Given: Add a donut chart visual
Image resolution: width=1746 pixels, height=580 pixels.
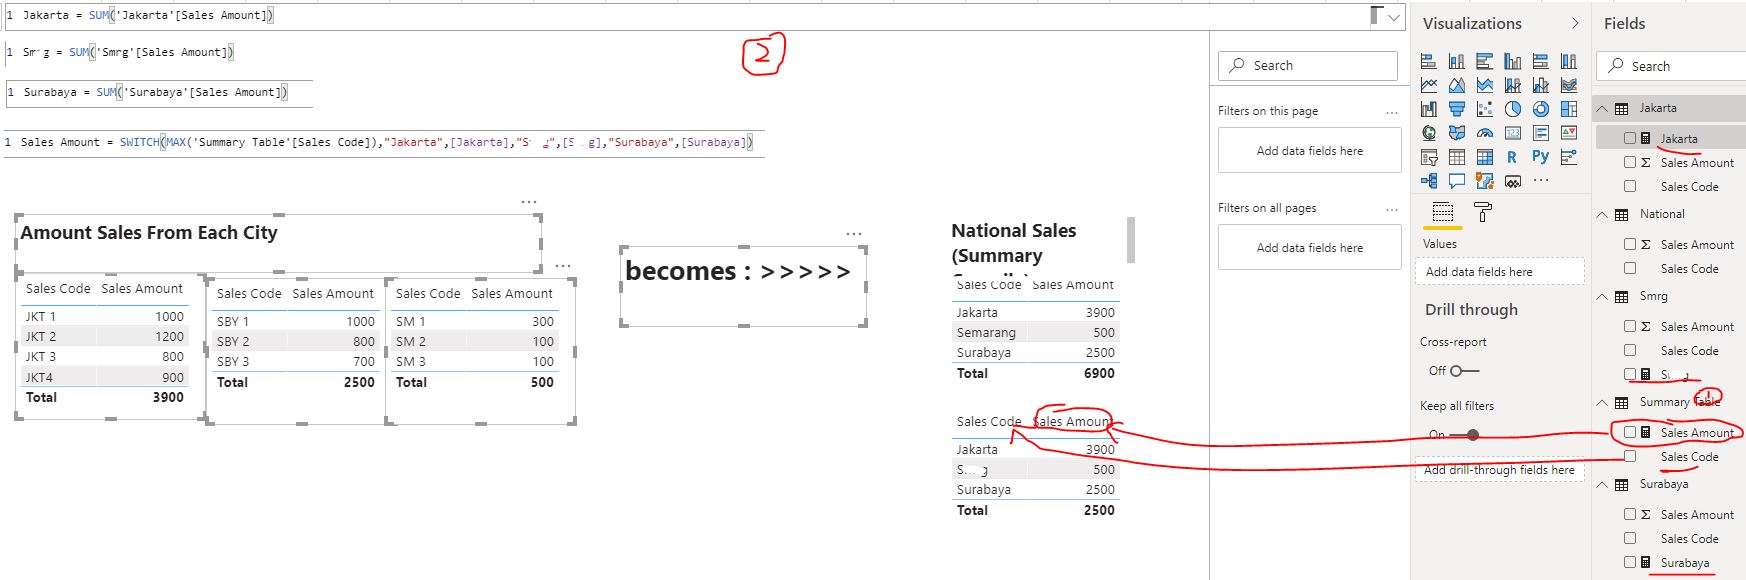Looking at the screenshot, I should pyautogui.click(x=1541, y=109).
